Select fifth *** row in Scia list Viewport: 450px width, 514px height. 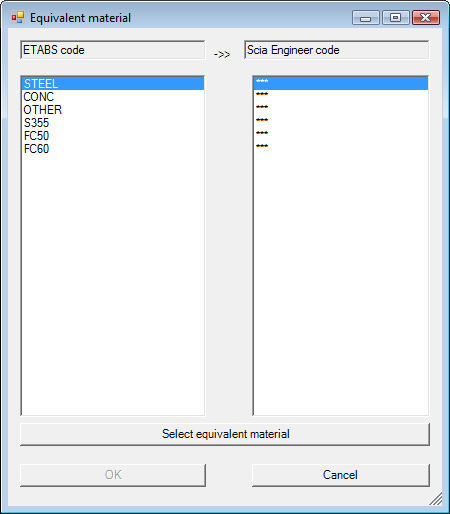(x=341, y=136)
